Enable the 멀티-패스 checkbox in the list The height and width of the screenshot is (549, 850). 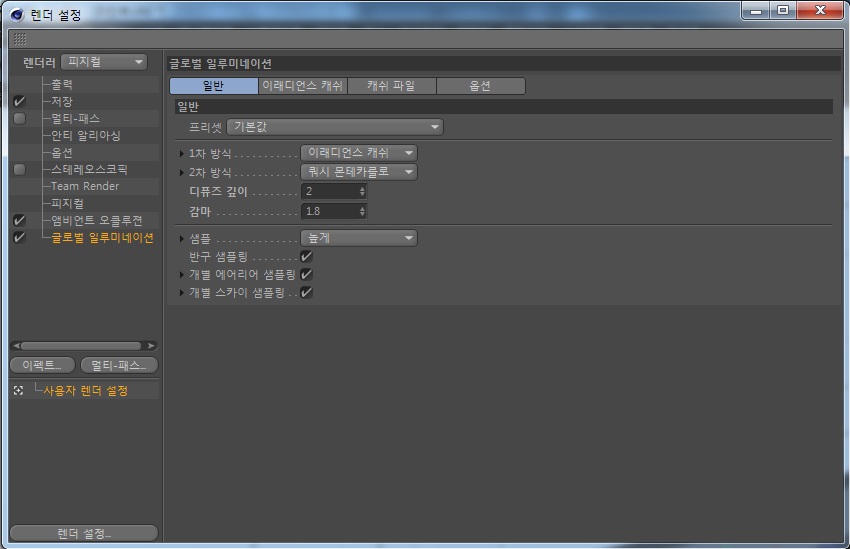pos(19,119)
